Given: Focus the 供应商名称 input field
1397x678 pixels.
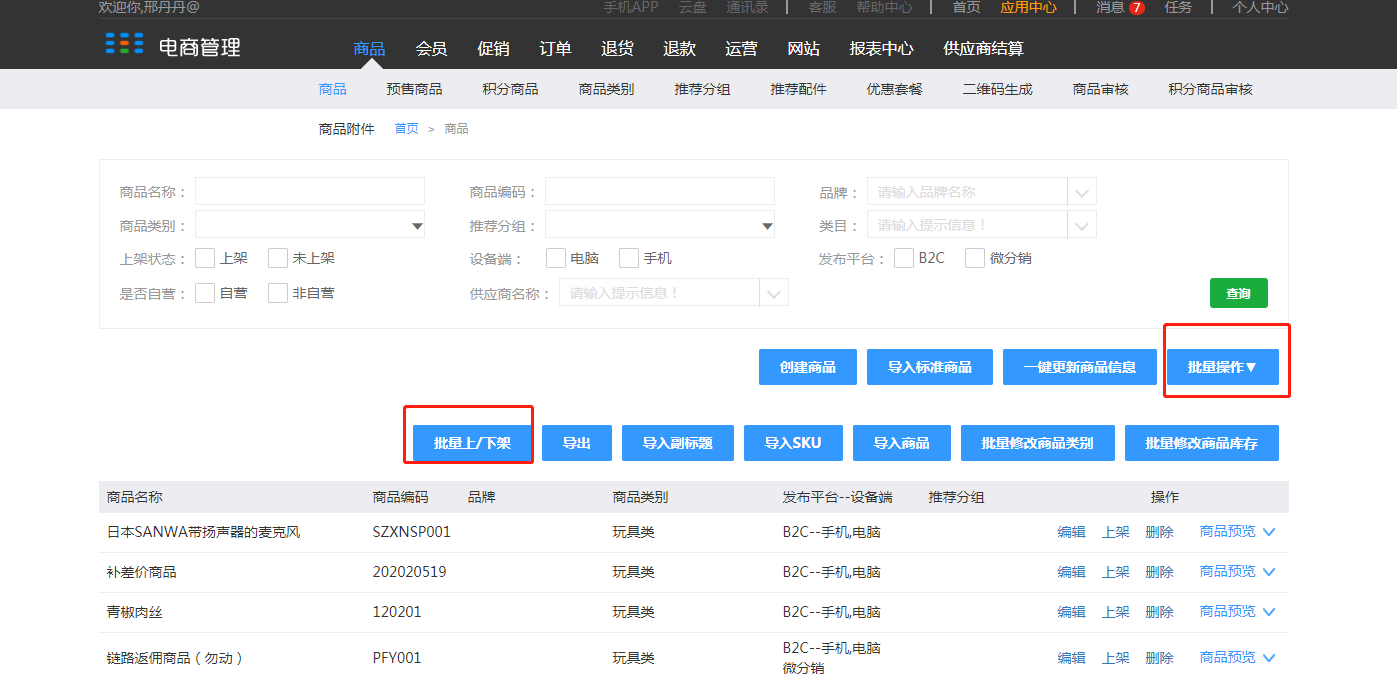Looking at the screenshot, I should click(660, 293).
